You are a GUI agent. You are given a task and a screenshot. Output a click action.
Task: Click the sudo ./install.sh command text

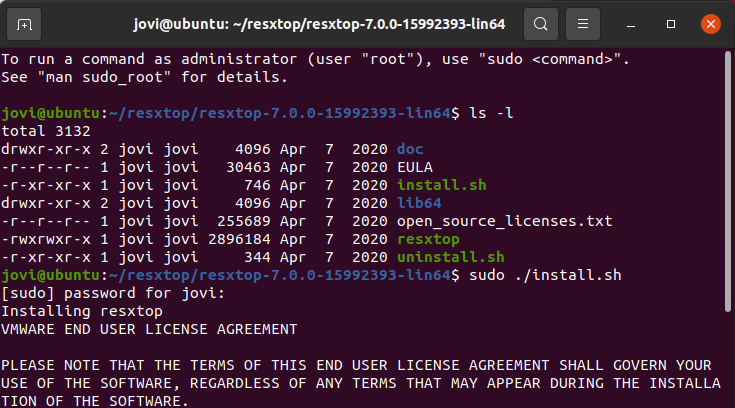[x=545, y=275]
